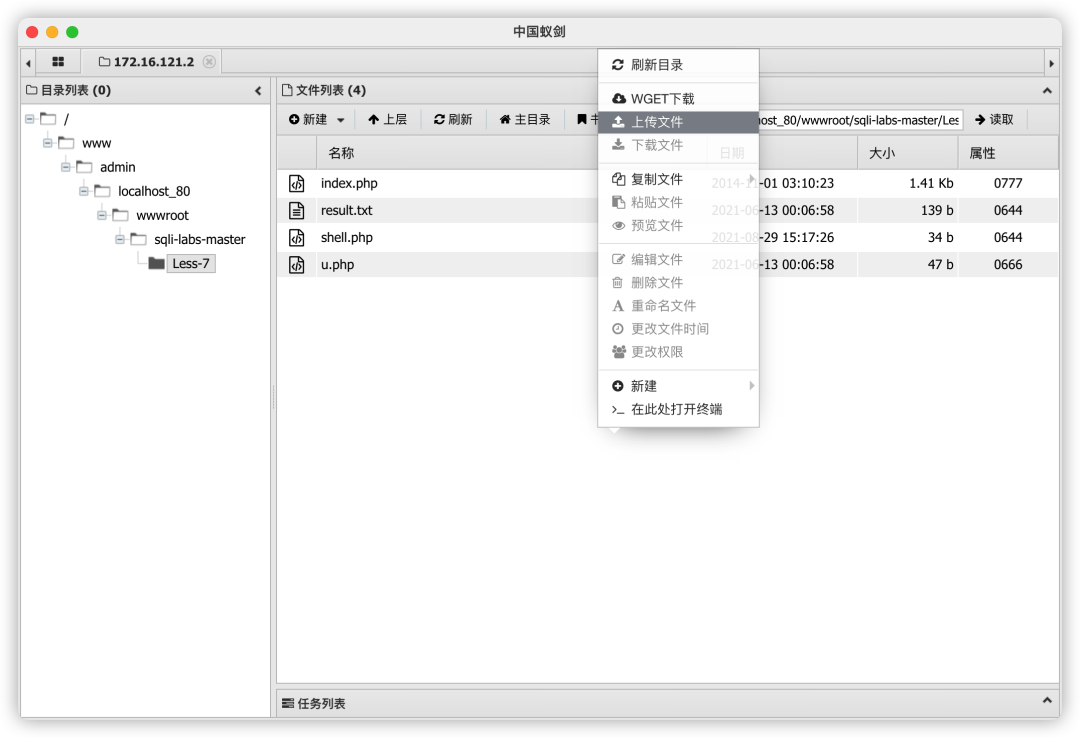Click the 刷新 toolbar button
1080x738 pixels.
click(x=453, y=120)
